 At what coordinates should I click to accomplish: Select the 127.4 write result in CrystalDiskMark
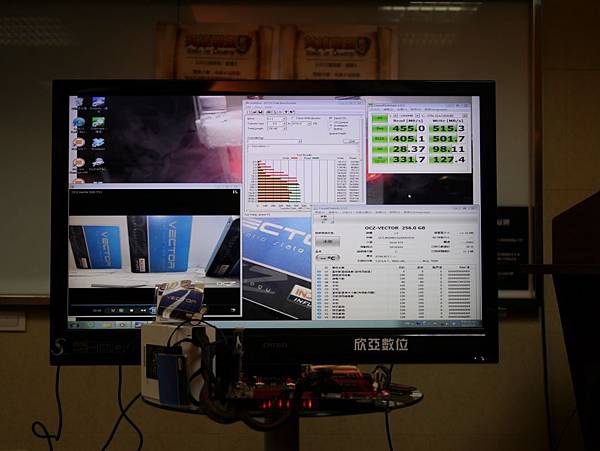(448, 160)
